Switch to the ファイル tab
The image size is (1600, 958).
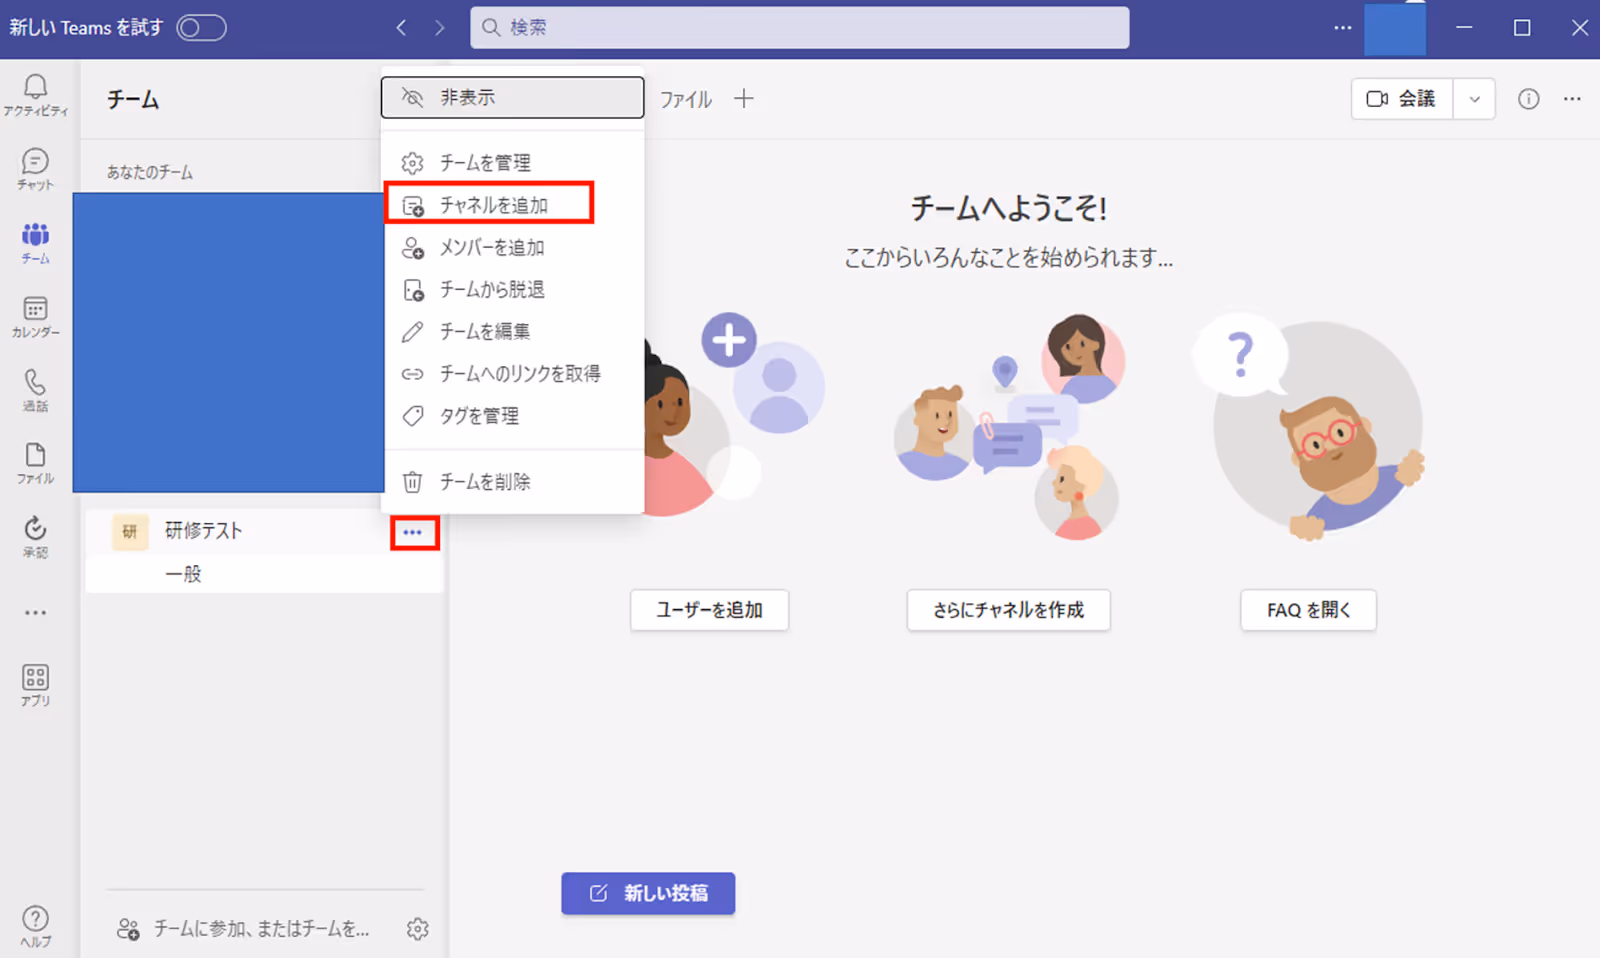pyautogui.click(x=686, y=99)
